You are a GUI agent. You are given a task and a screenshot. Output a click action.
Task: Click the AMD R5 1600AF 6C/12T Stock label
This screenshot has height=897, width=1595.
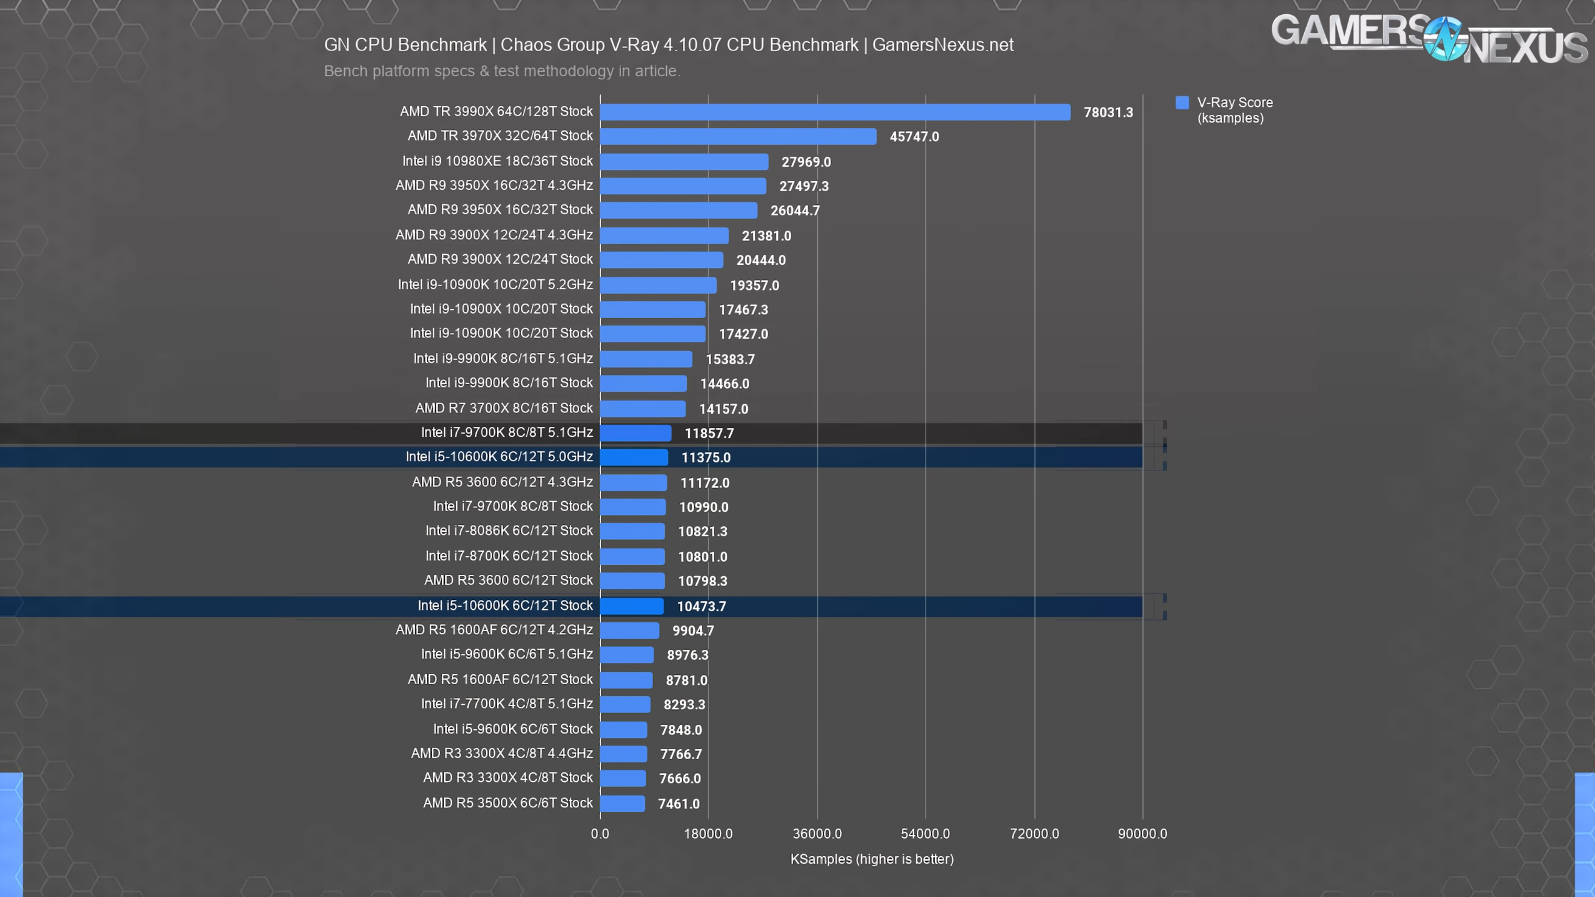[500, 679]
